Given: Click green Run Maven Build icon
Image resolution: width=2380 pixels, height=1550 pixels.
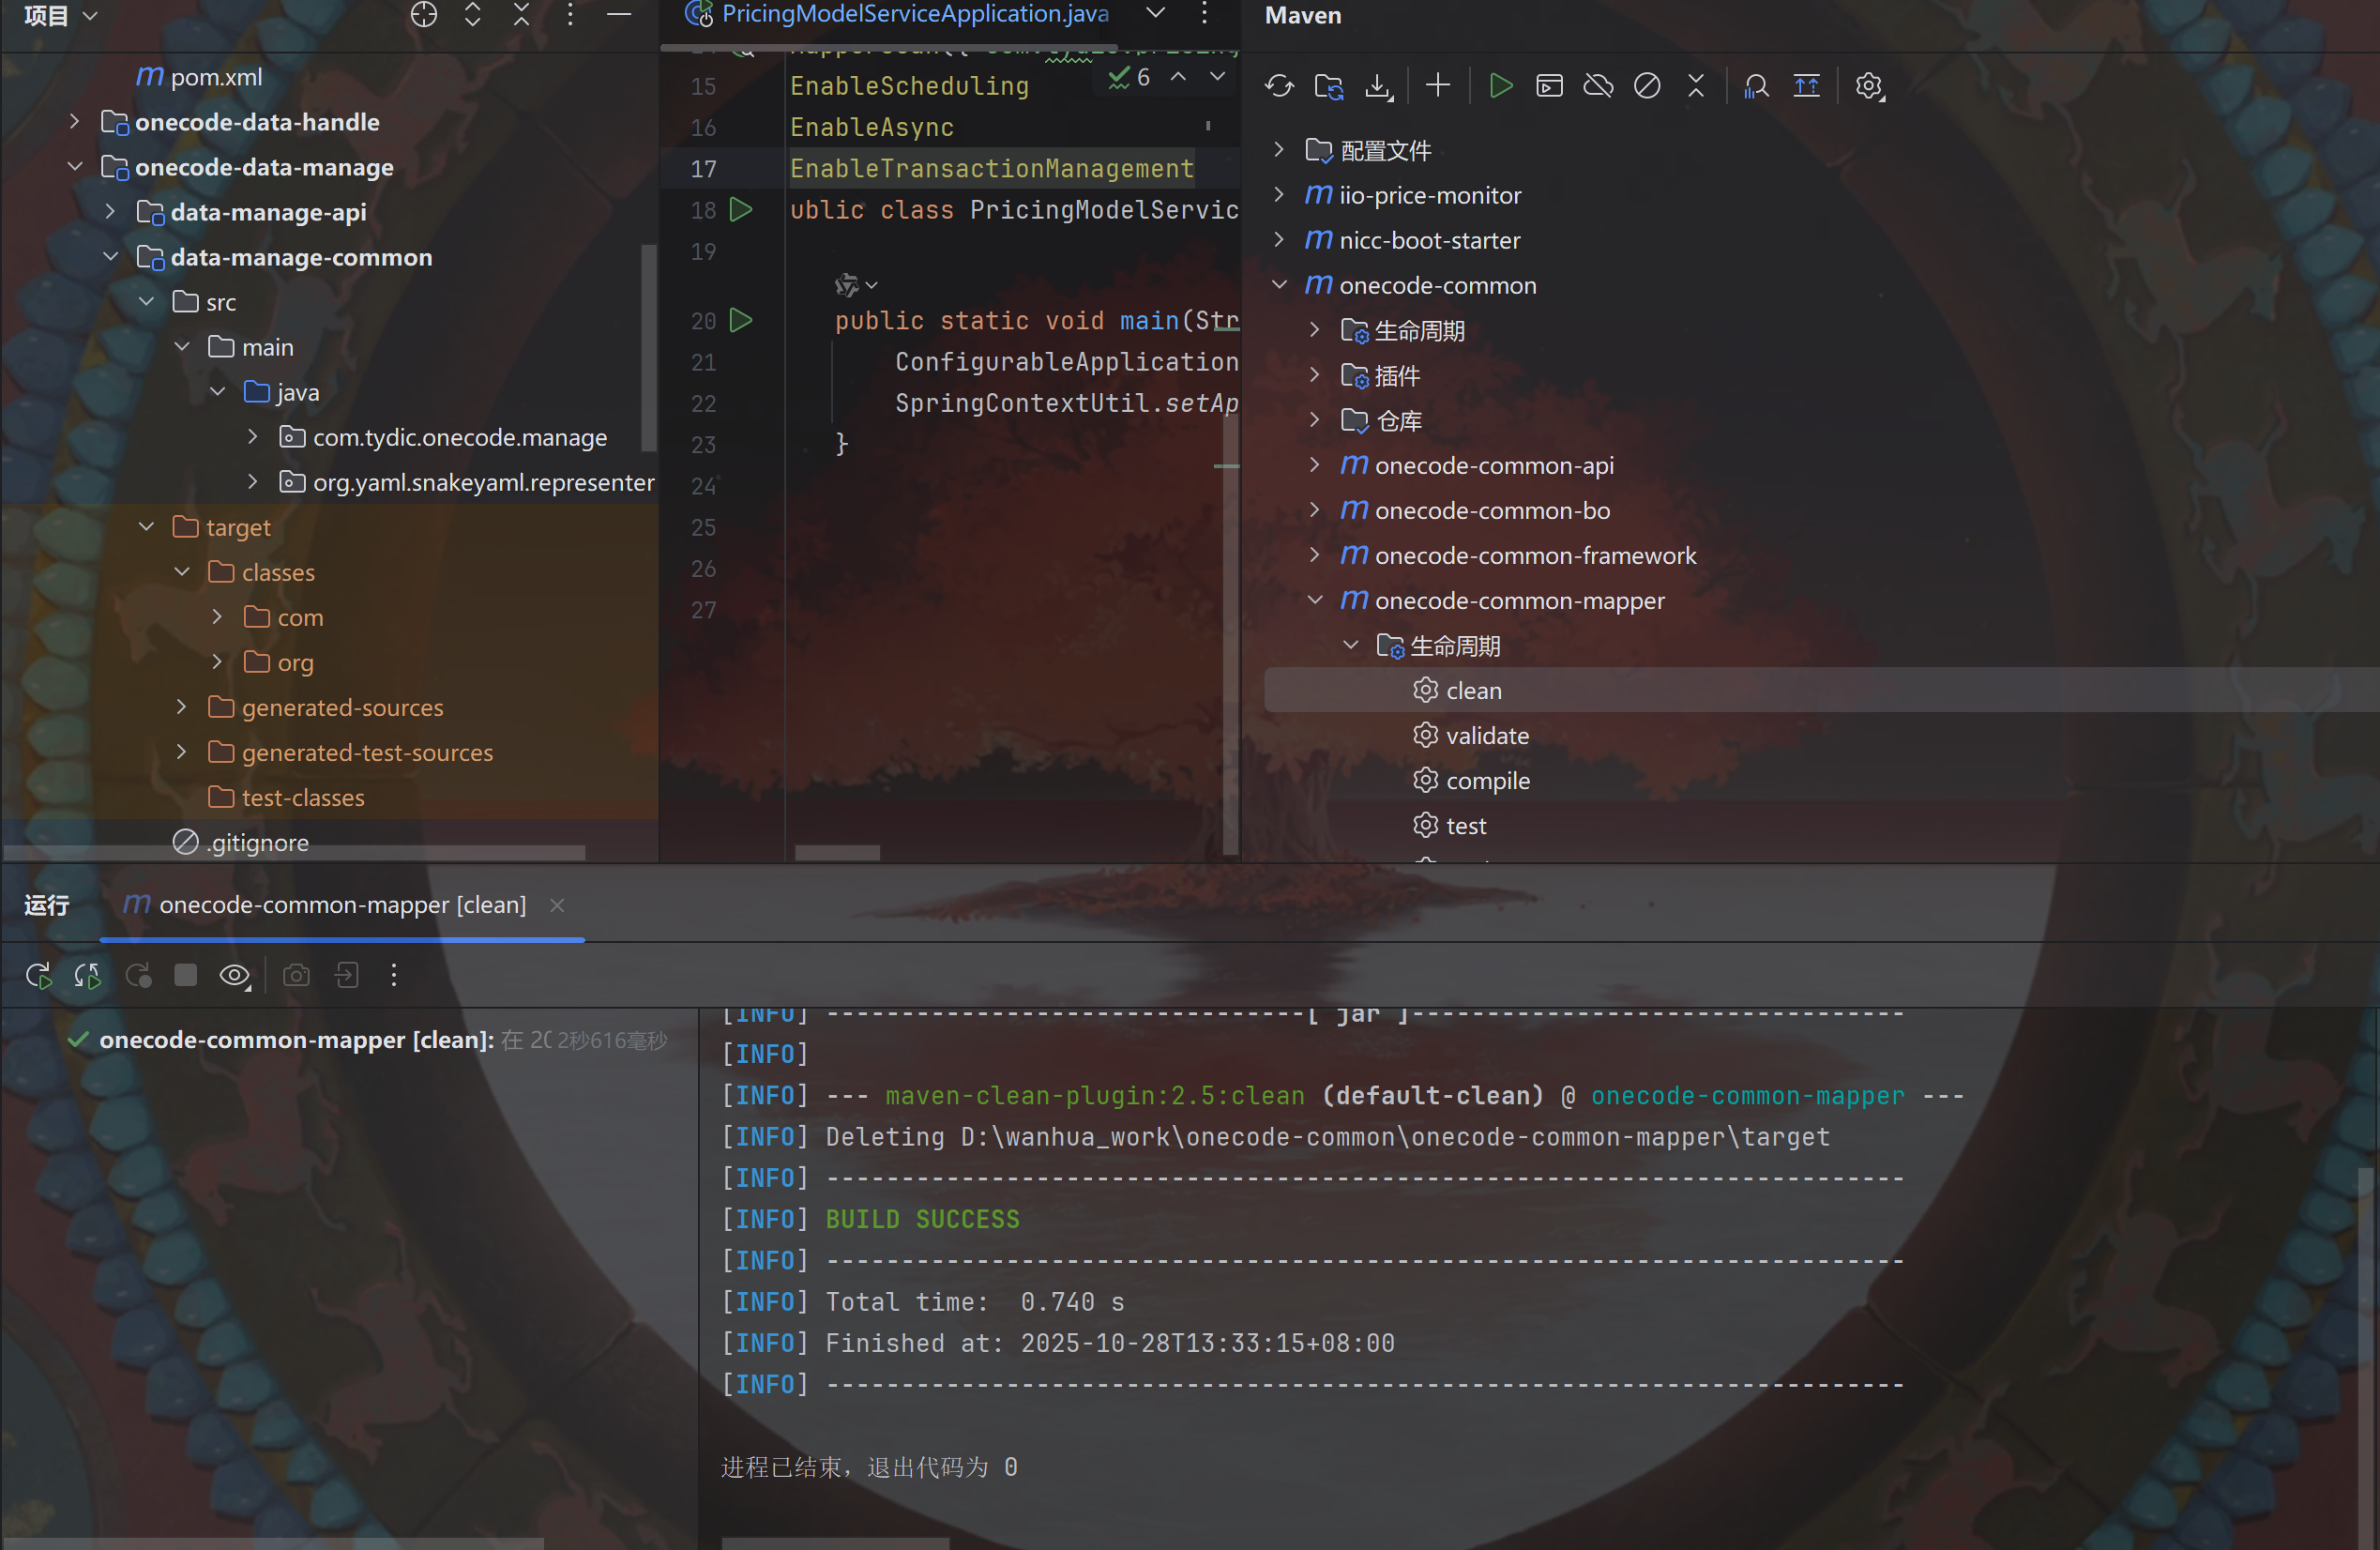Looking at the screenshot, I should (x=1500, y=86).
